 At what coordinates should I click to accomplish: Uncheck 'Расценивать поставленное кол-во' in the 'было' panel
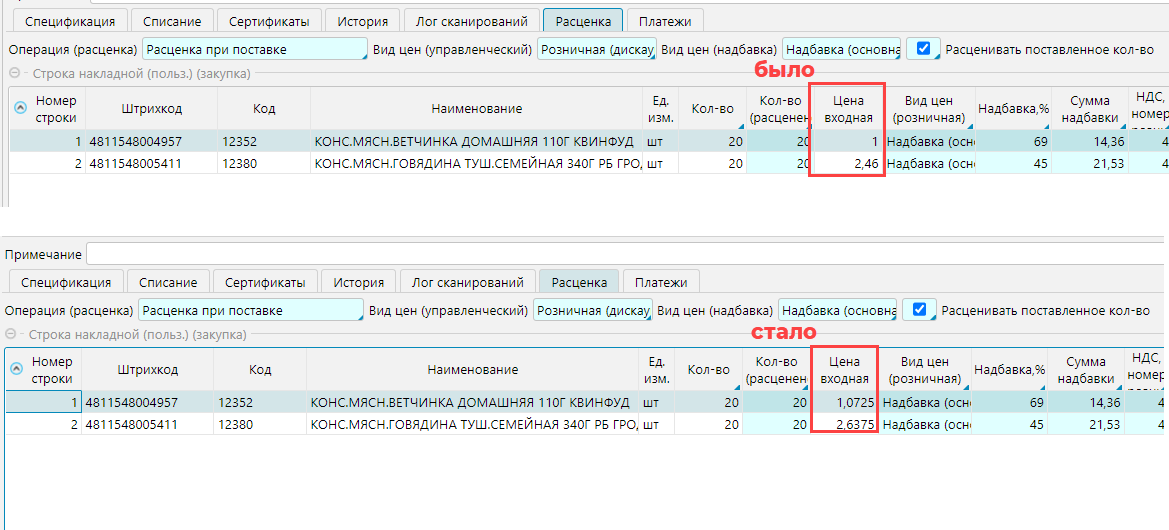pyautogui.click(x=923, y=48)
